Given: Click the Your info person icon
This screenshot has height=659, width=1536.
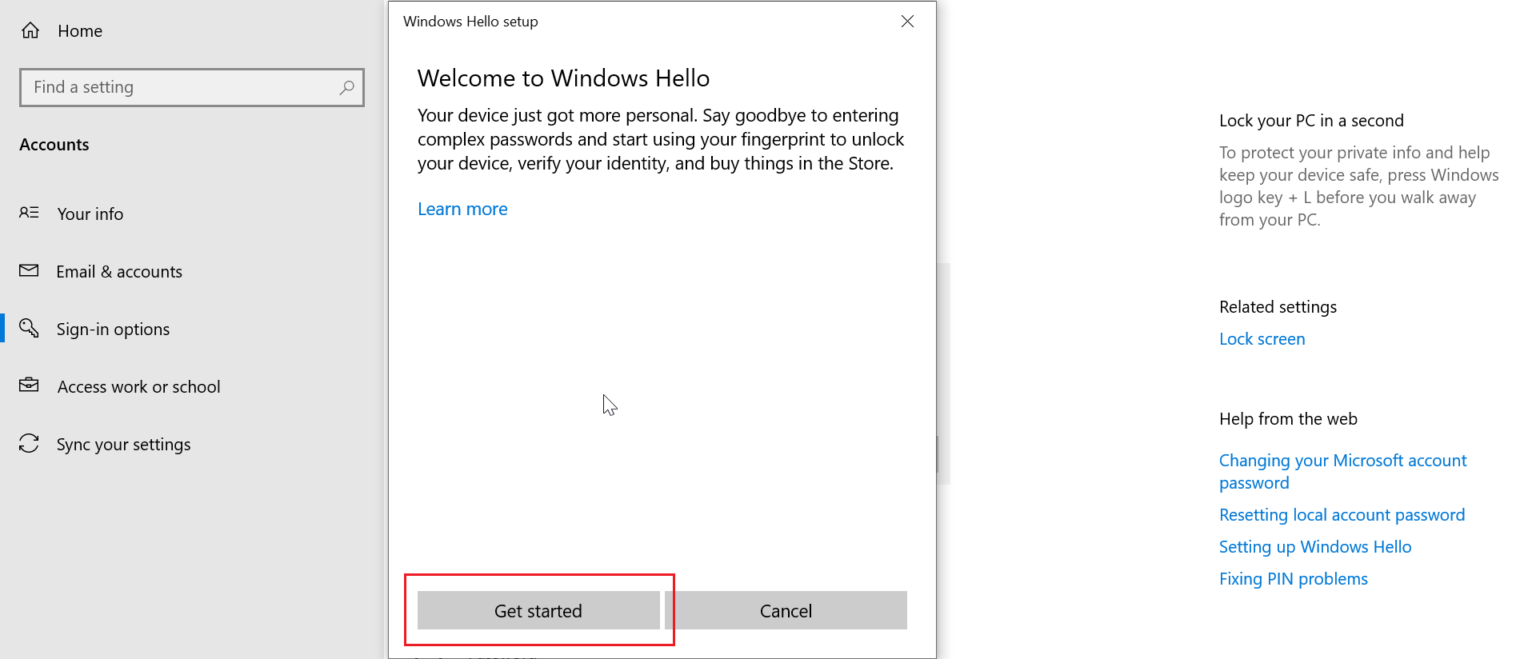Looking at the screenshot, I should (29, 213).
